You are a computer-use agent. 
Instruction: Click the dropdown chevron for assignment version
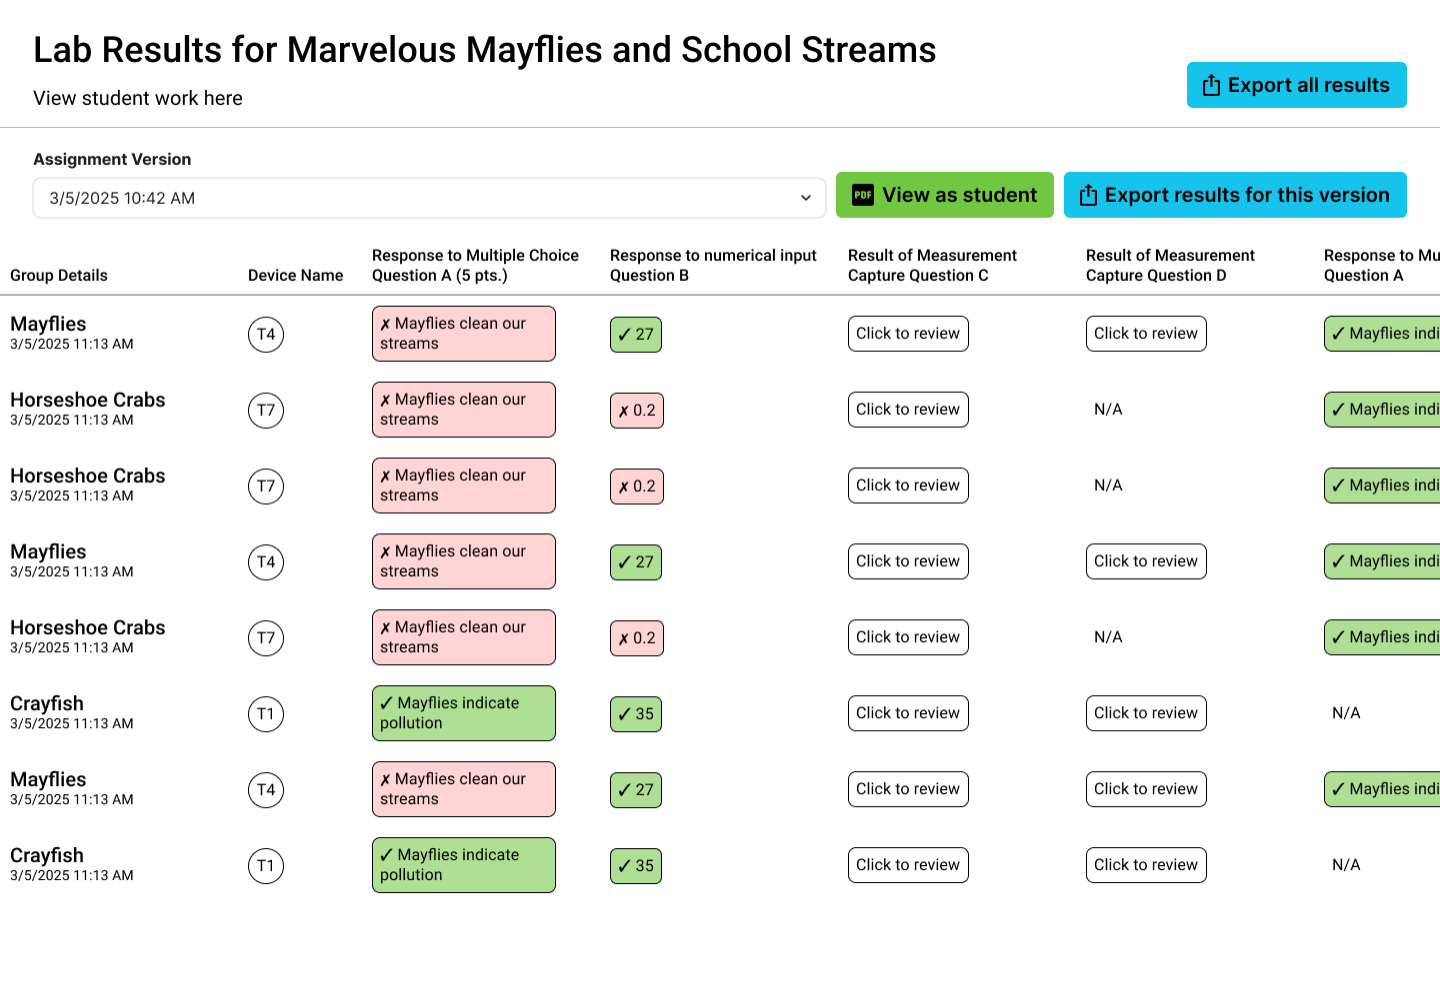click(806, 198)
